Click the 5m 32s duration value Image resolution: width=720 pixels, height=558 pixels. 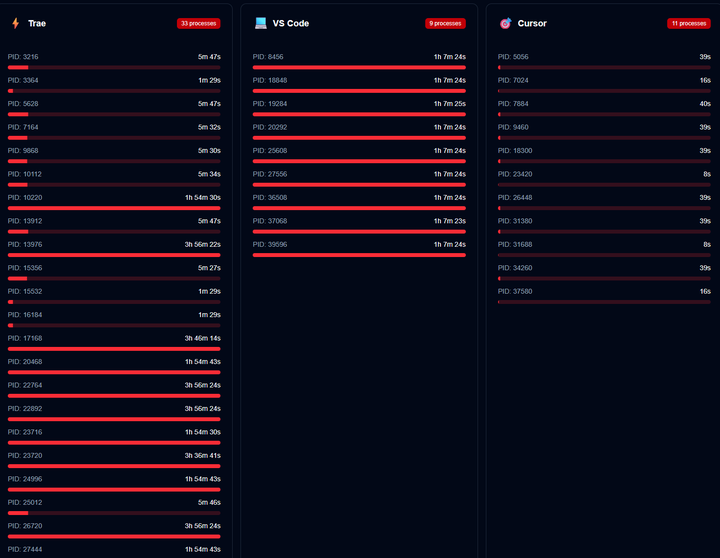[209, 127]
